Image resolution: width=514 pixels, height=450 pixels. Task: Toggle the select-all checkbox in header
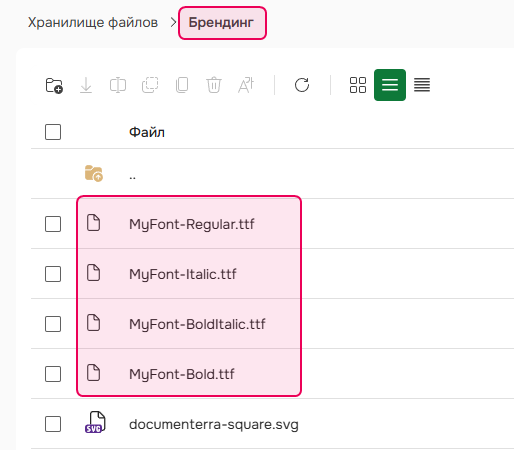point(53,132)
